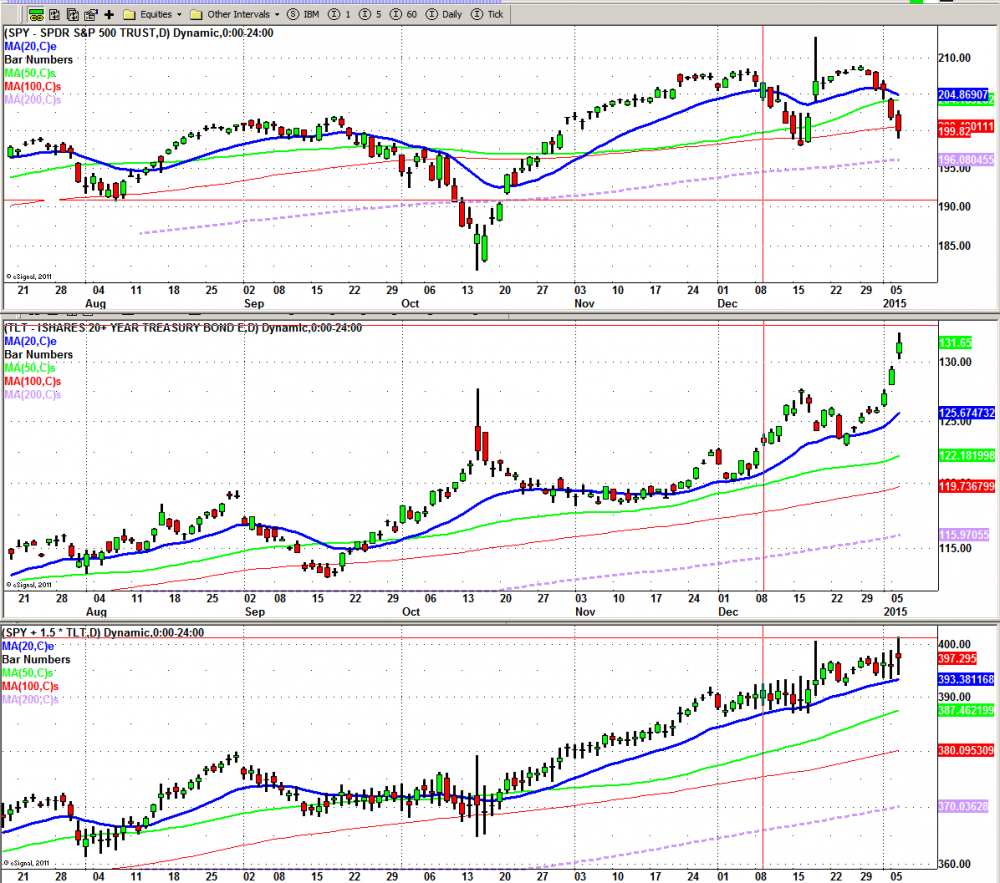Screen dimensions: 1000x883
Task: Click the 387.462199 green price tag
Action: (966, 710)
